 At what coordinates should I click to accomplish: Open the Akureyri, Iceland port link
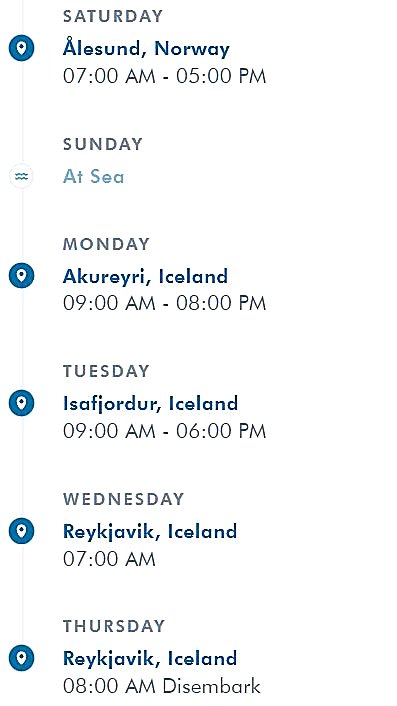145,276
